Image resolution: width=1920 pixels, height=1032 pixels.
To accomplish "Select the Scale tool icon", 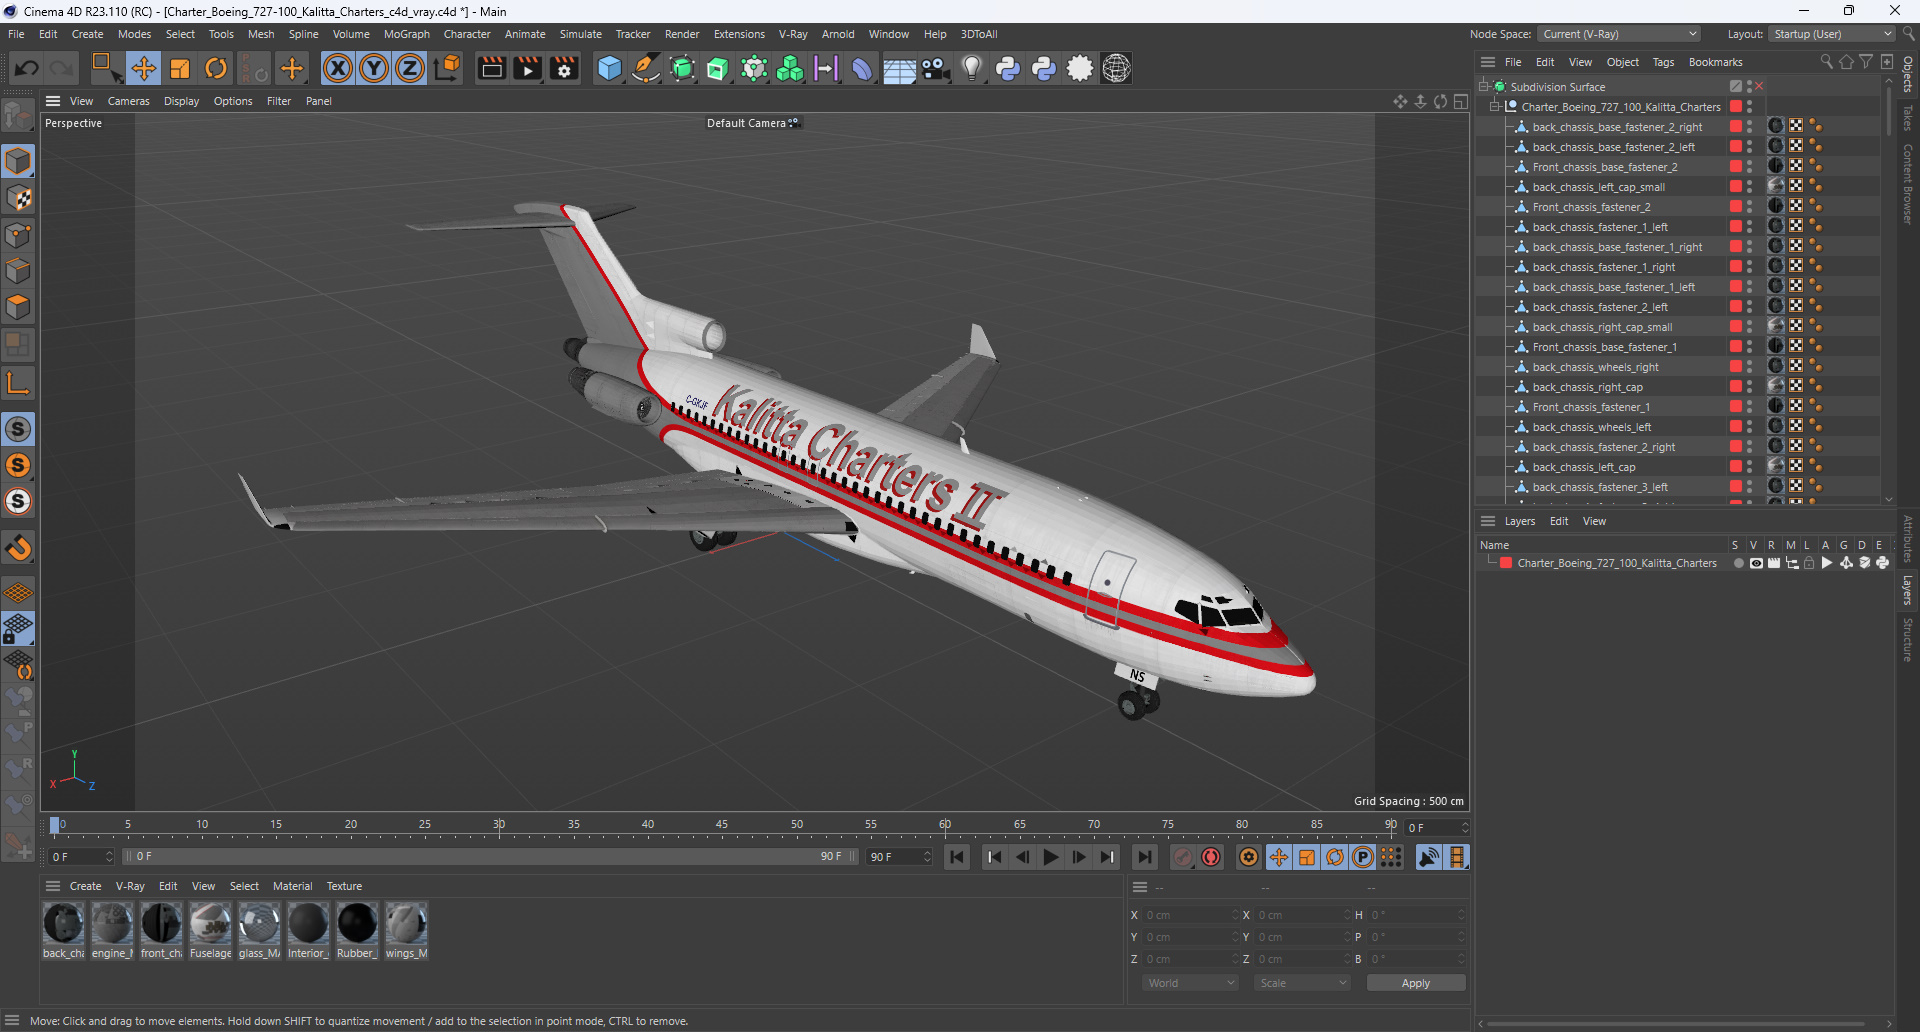I will (180, 68).
